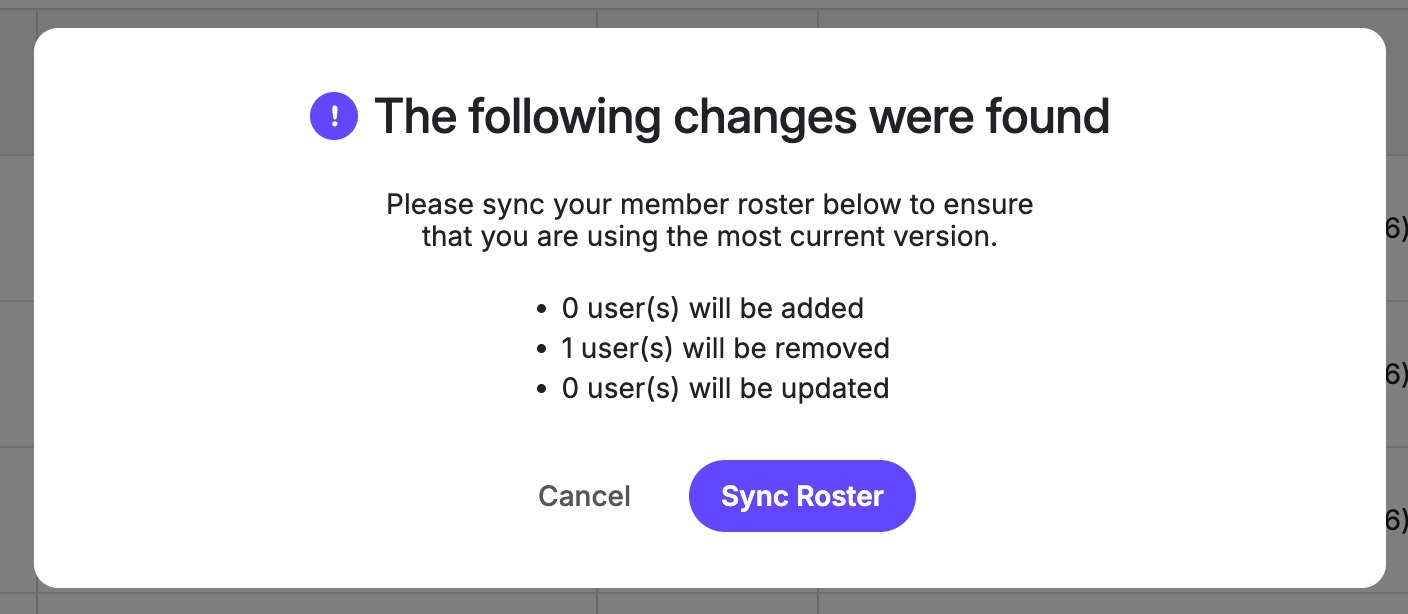Click the "Please sync your member roster" line
Image resolution: width=1408 pixels, height=614 pixels.
[x=710, y=205]
